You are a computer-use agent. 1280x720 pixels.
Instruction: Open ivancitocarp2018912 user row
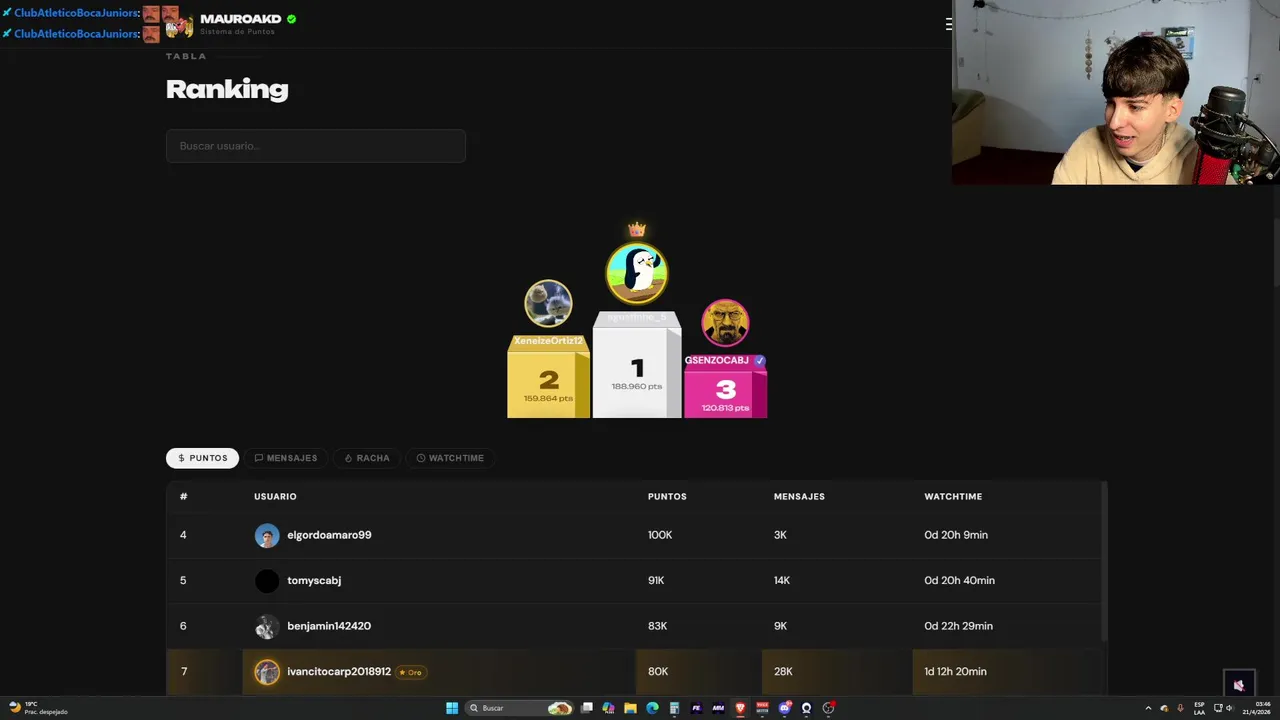click(x=633, y=671)
